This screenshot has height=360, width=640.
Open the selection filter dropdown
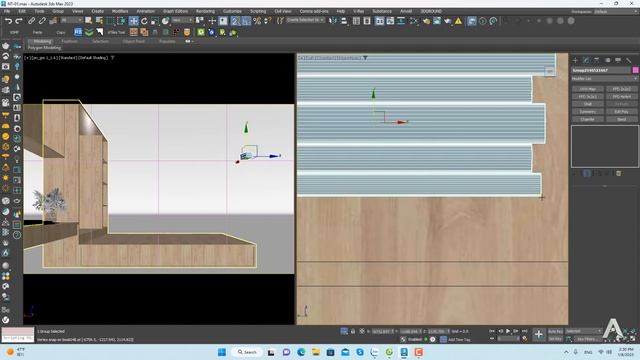(72, 20)
